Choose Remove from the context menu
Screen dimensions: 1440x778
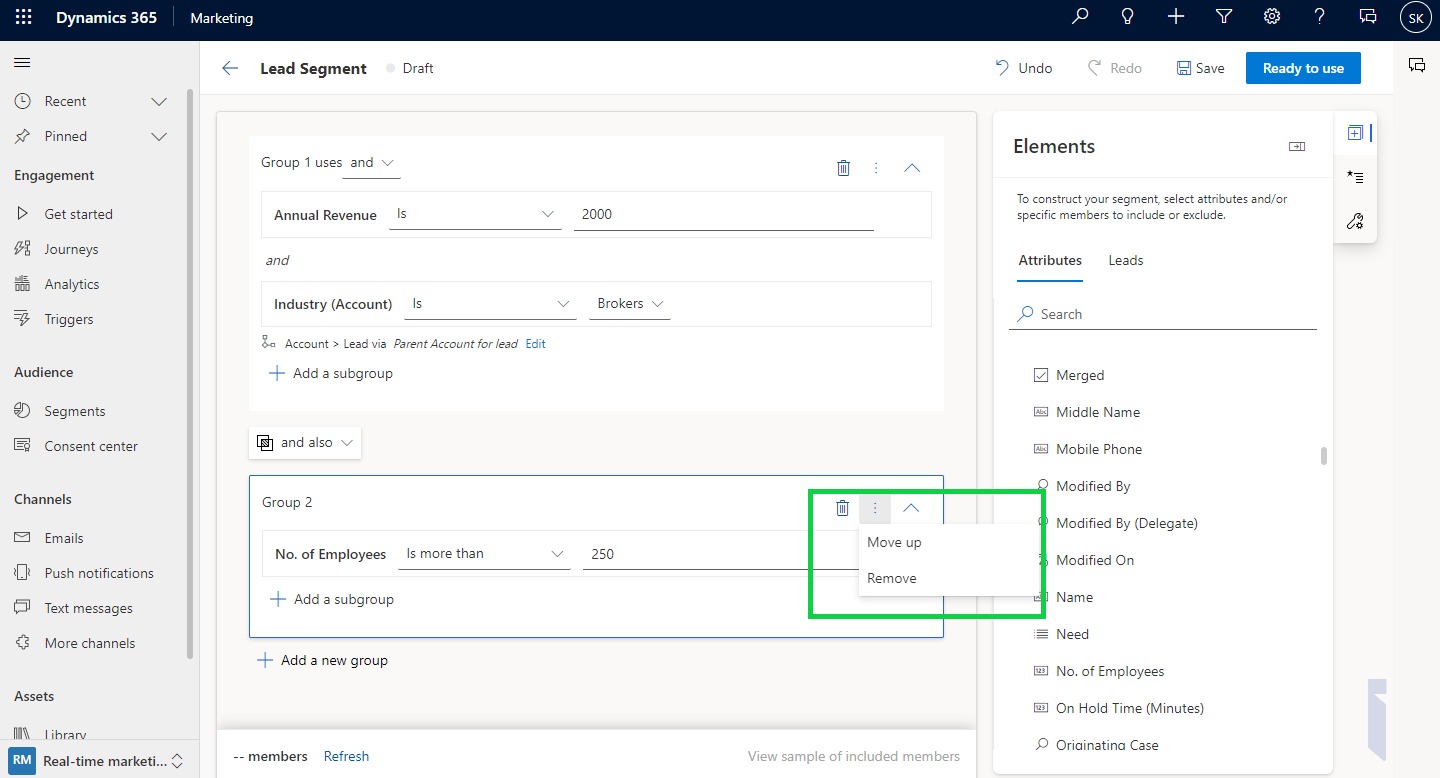point(892,578)
